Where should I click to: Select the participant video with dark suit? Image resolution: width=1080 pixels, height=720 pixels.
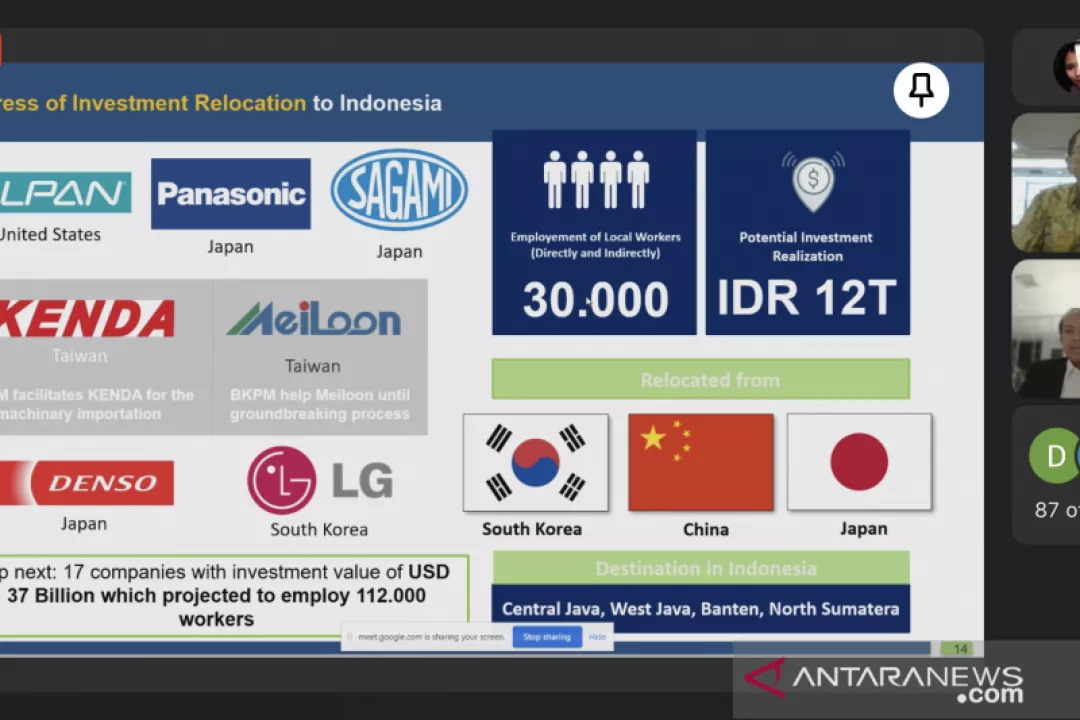pos(1046,329)
